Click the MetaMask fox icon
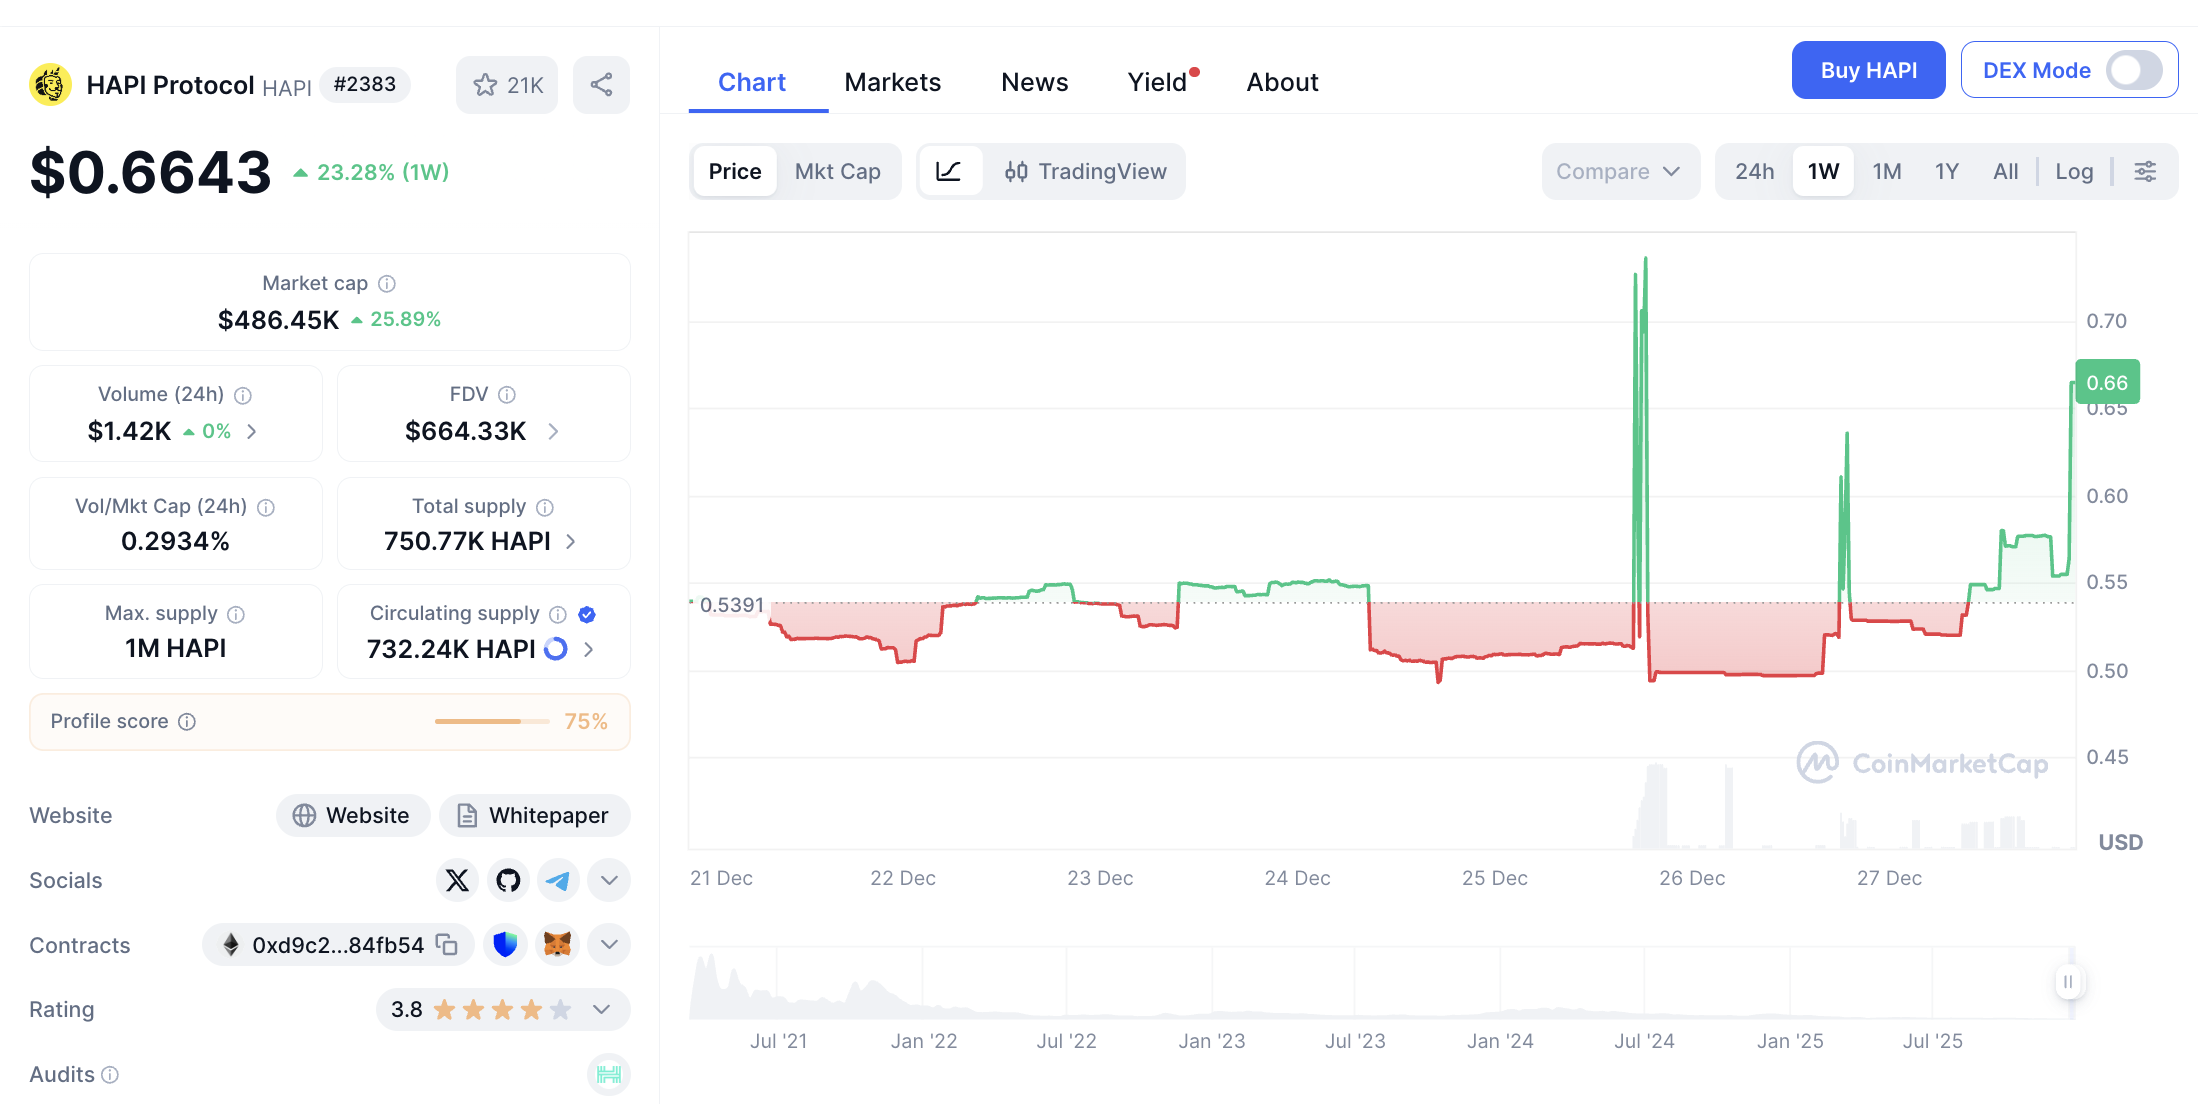 [x=557, y=945]
